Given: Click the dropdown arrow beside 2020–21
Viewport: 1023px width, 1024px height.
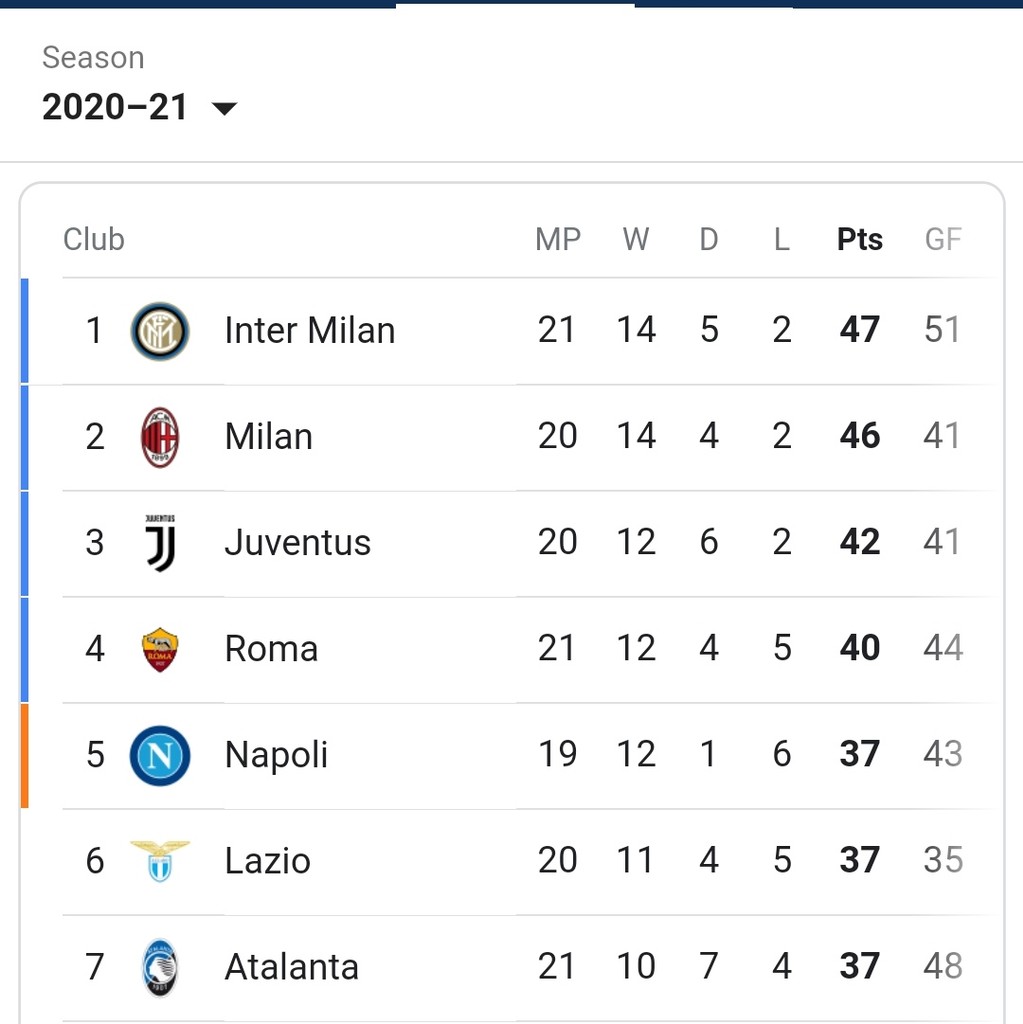Looking at the screenshot, I should point(225,108).
